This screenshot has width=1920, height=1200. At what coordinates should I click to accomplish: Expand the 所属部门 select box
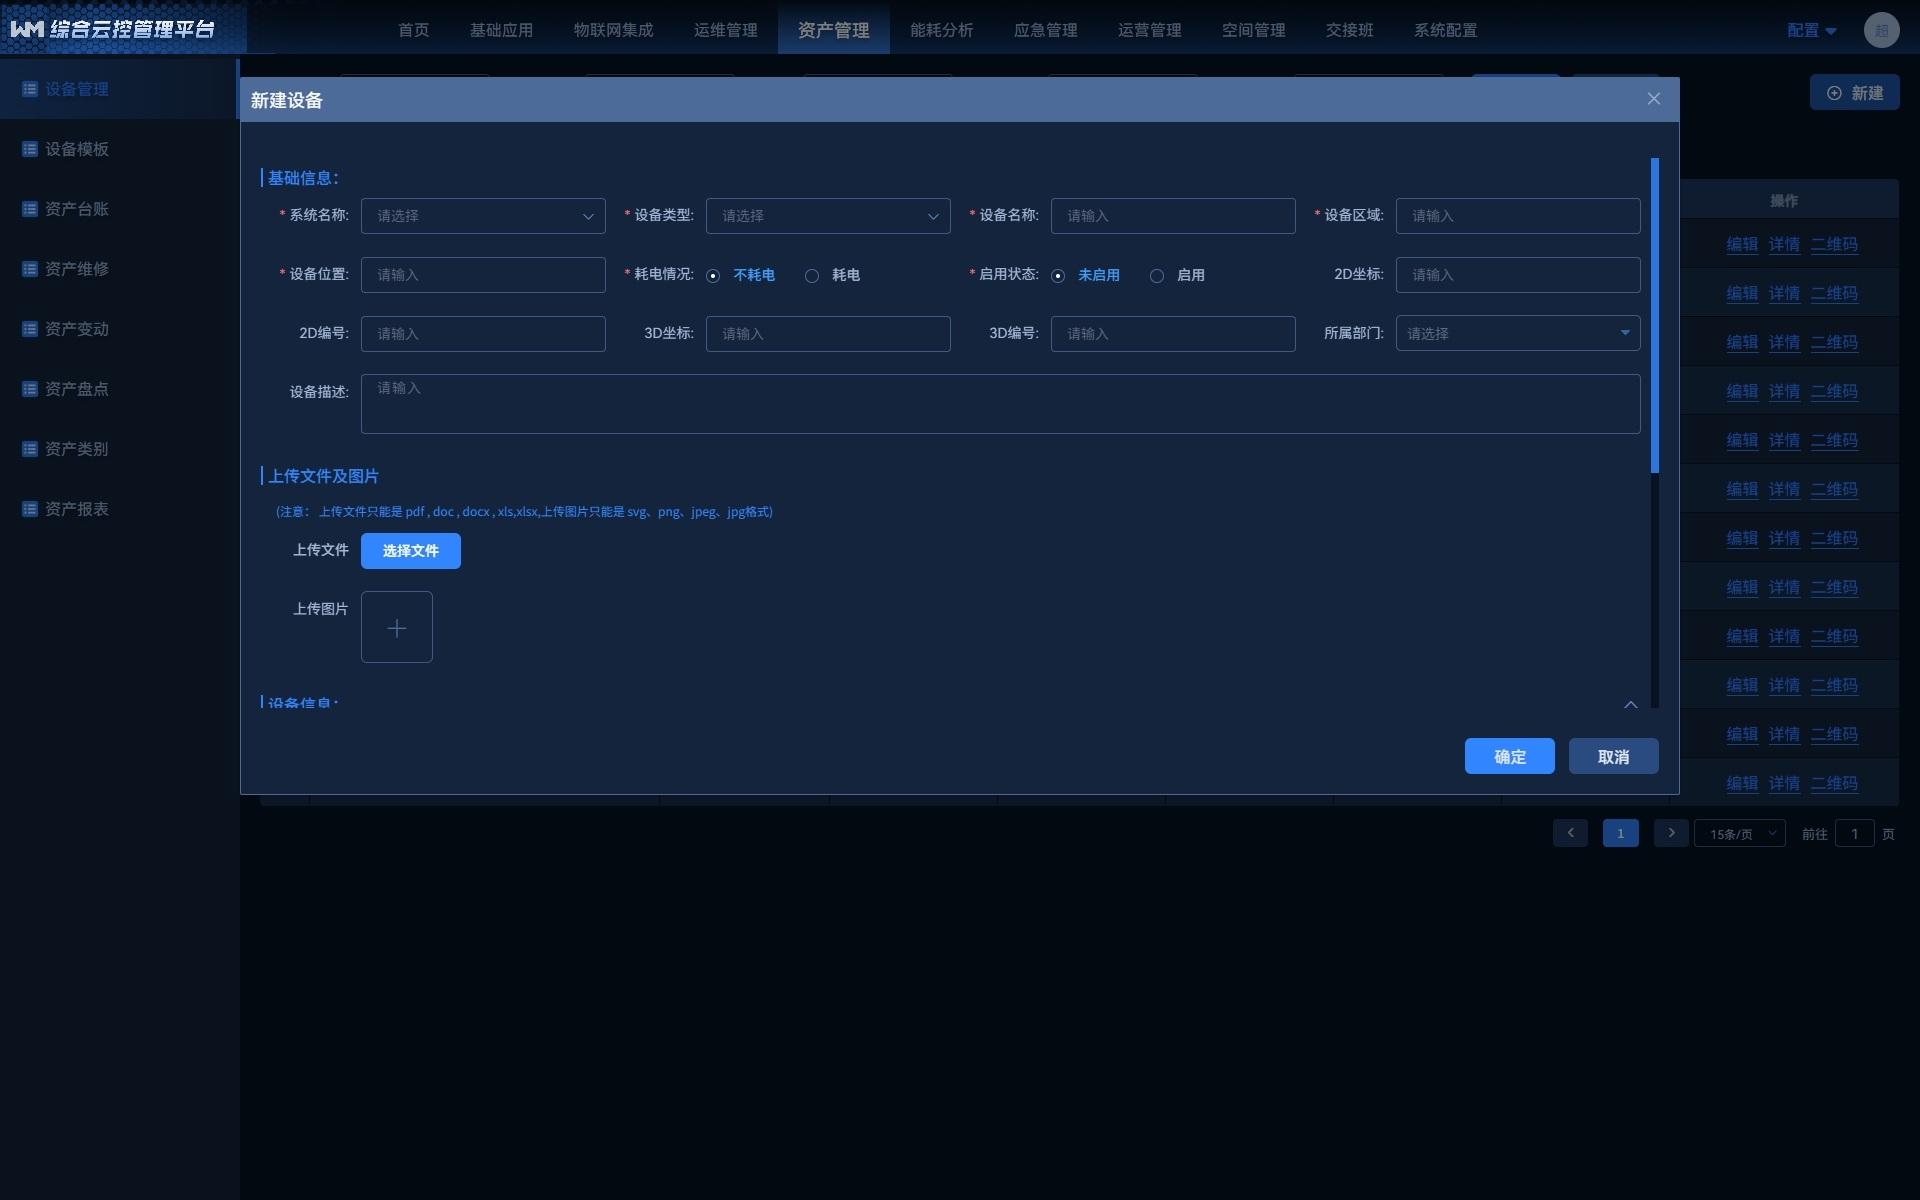(1517, 333)
